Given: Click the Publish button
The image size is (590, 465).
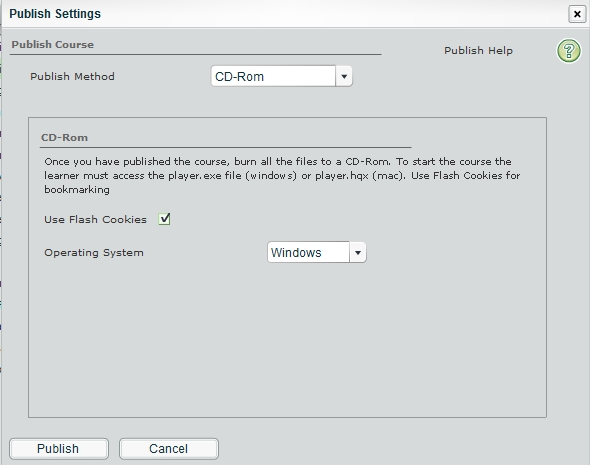Looking at the screenshot, I should click(59, 448).
